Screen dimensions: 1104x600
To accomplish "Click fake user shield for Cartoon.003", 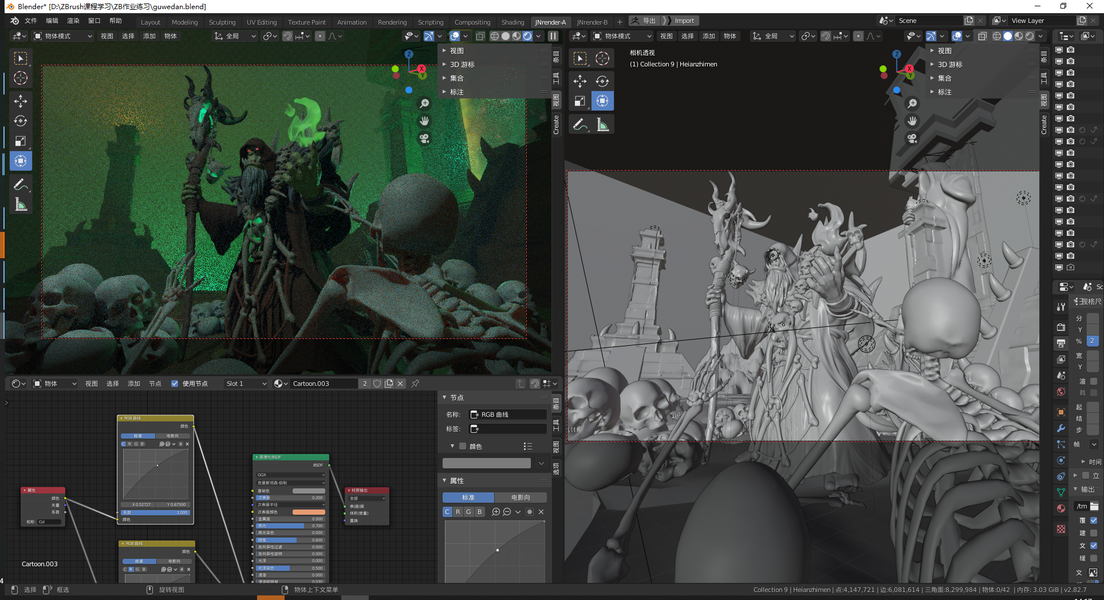I will tap(377, 384).
